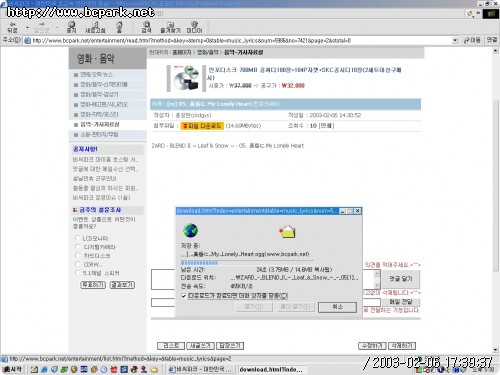Select the LCD모니터 poll radio button

click(77, 238)
